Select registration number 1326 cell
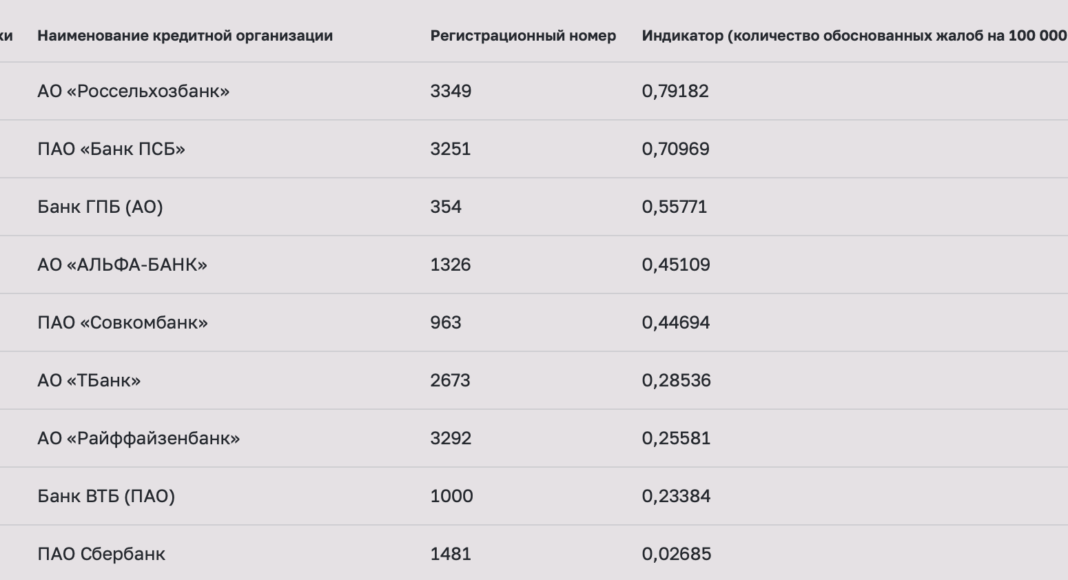 point(450,265)
